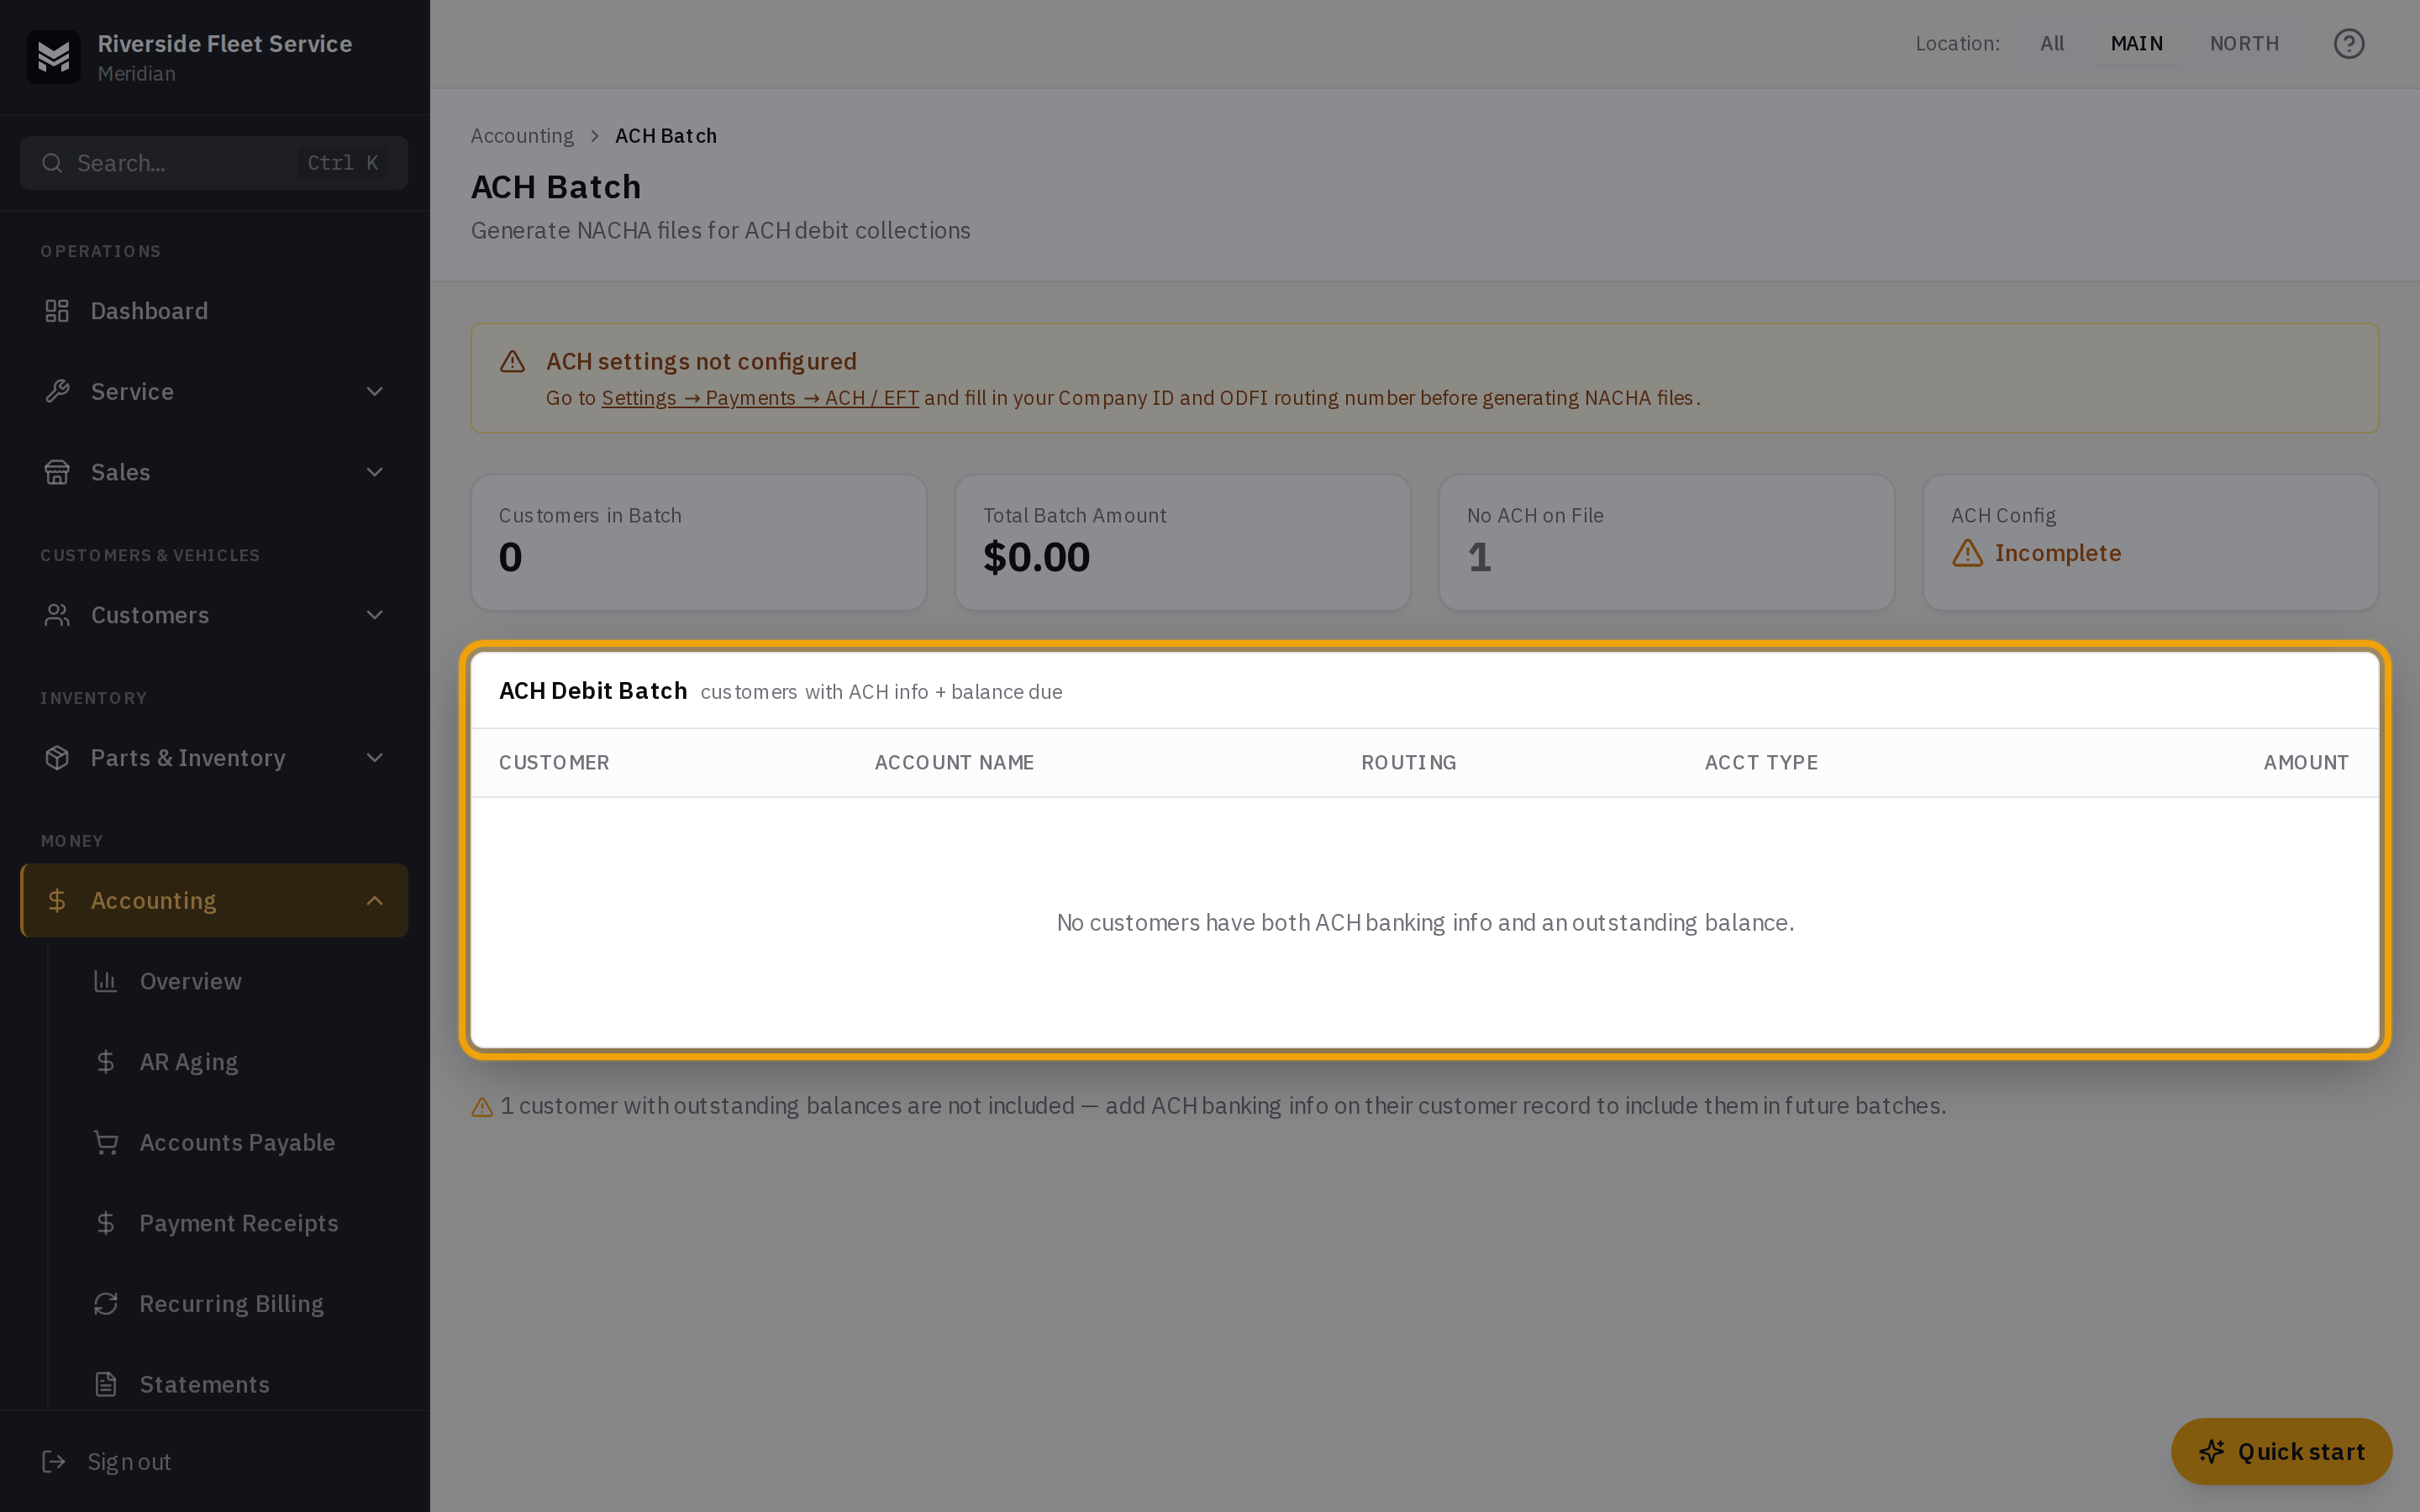Click the Payment Receipts dollar icon

tap(106, 1223)
